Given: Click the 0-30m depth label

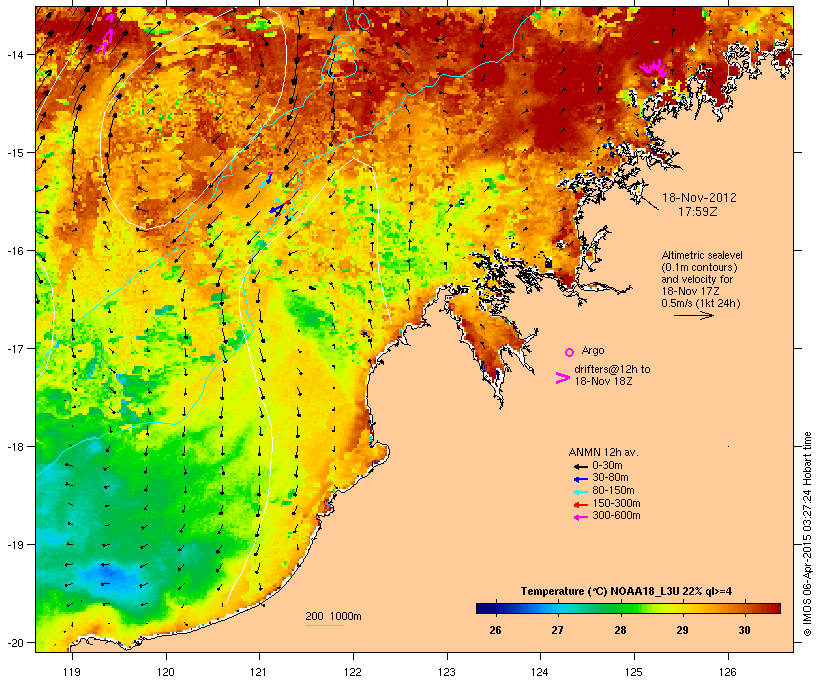Looking at the screenshot, I should pyautogui.click(x=607, y=466).
